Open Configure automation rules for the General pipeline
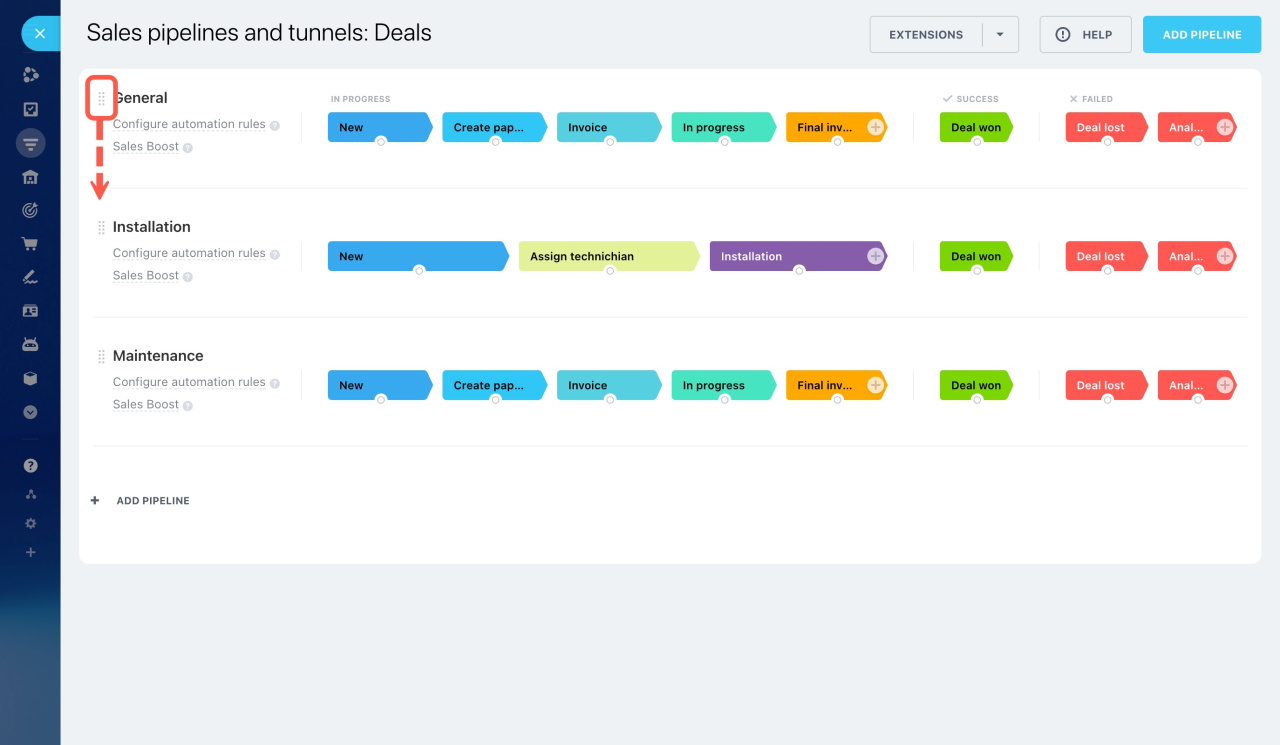 189,123
